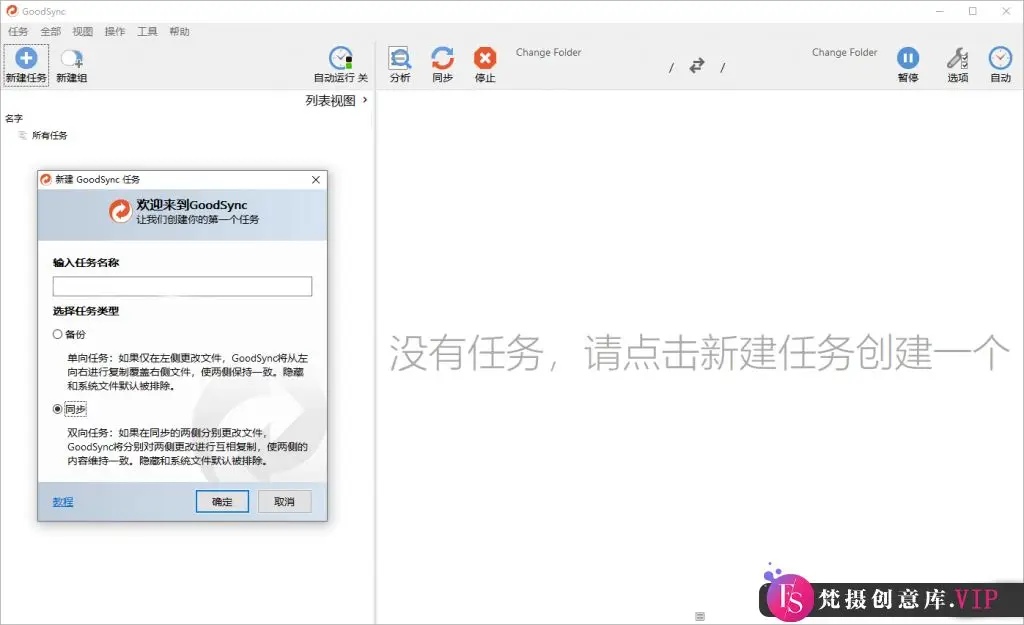1024x625 pixels.
Task: Select the 备份 (Backup) radio button
Action: pyautogui.click(x=57, y=334)
